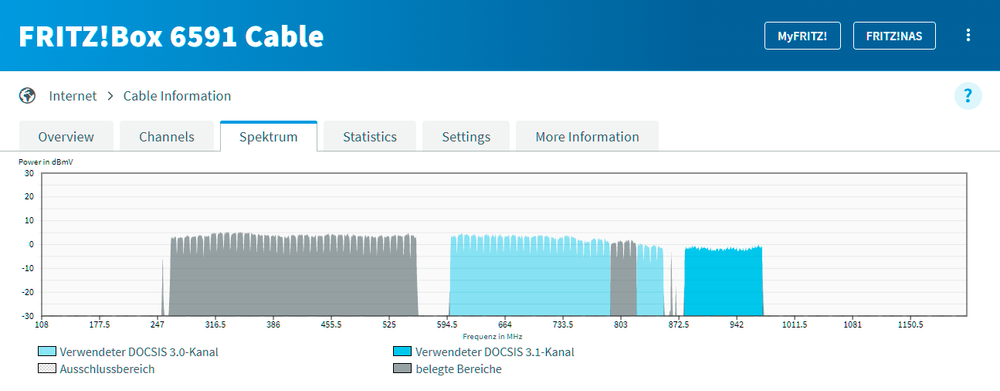Image resolution: width=1000 pixels, height=391 pixels.
Task: Click the 803 frequency axis value
Action: [621, 325]
